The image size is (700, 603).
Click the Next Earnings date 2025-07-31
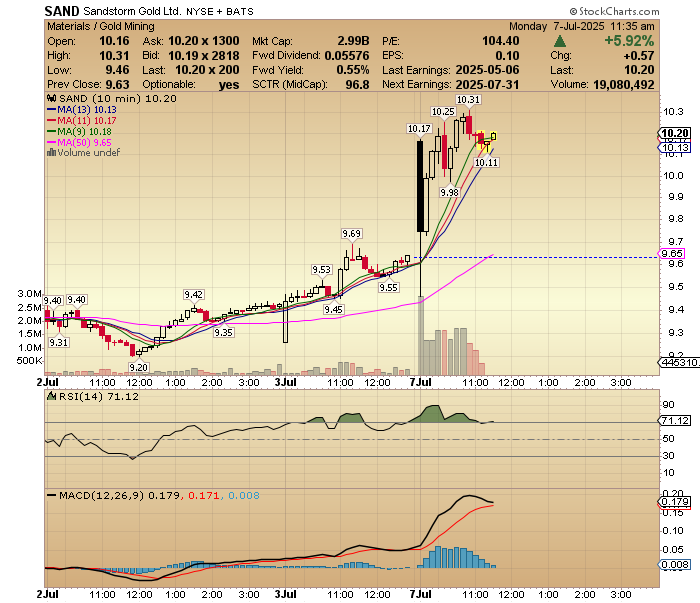[x=488, y=84]
